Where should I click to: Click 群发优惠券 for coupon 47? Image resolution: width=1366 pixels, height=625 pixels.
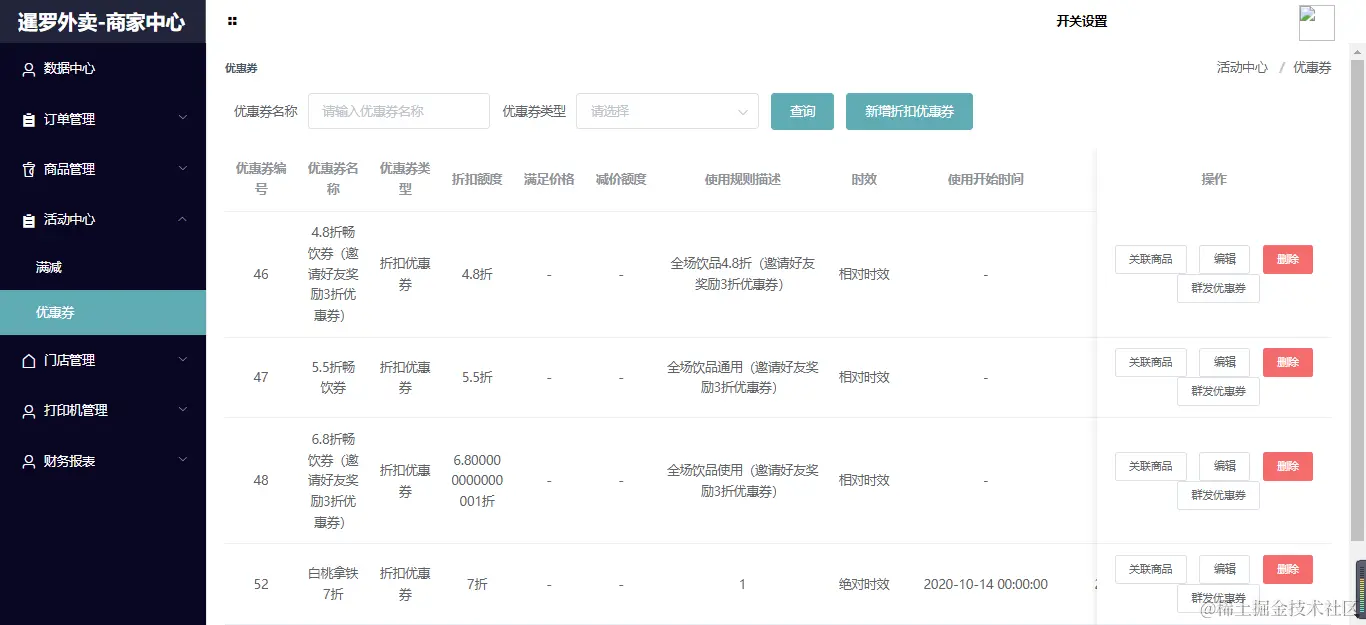1218,391
